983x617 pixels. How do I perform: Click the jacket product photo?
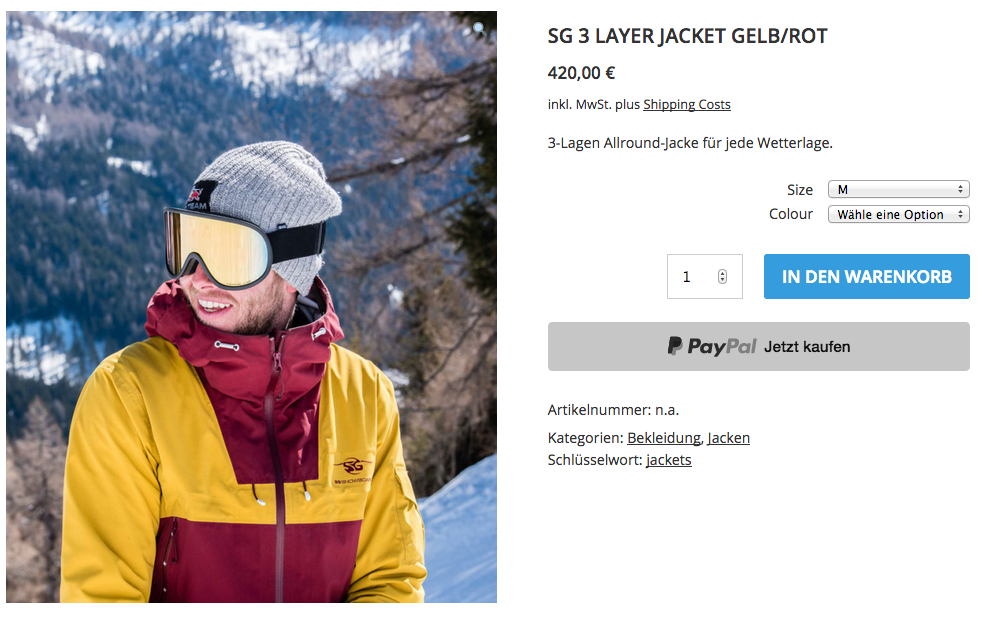click(251, 307)
